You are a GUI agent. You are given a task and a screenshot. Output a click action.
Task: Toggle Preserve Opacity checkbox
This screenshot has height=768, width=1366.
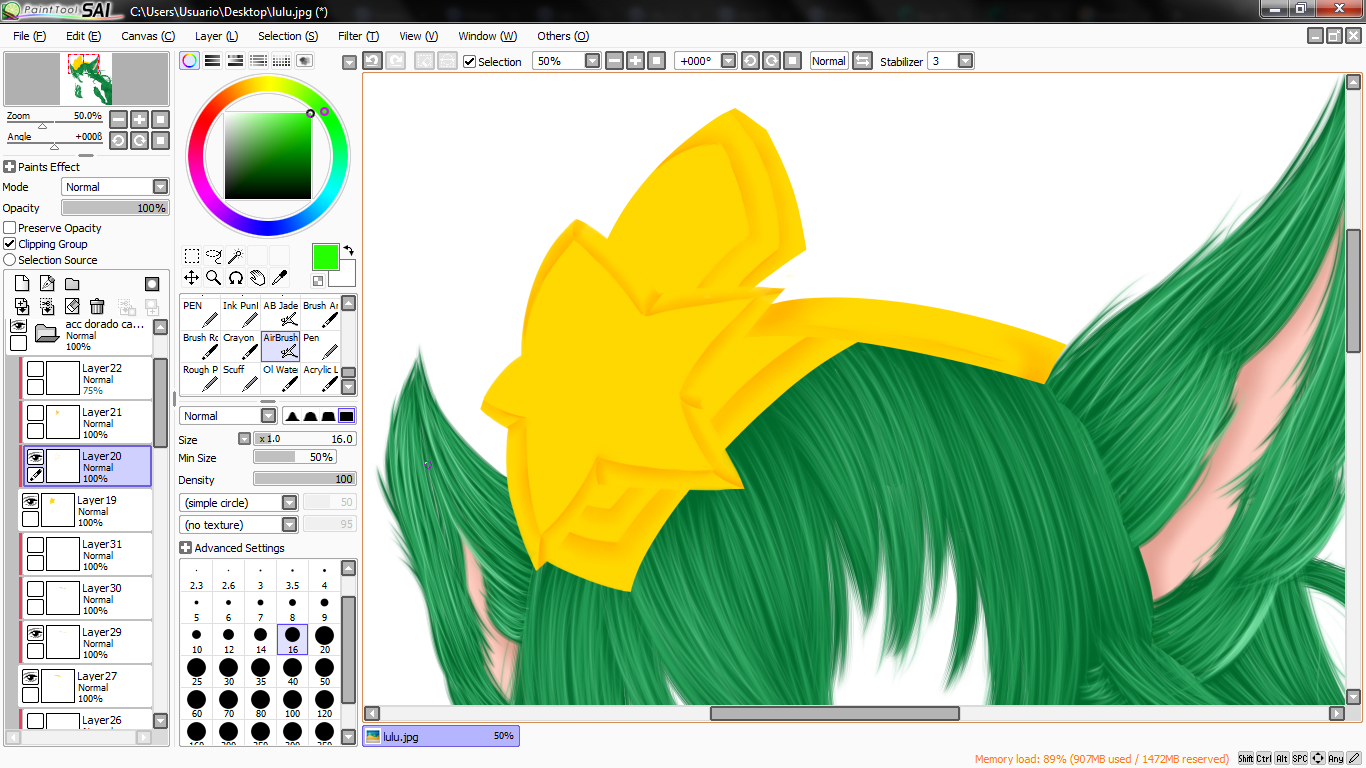point(10,228)
